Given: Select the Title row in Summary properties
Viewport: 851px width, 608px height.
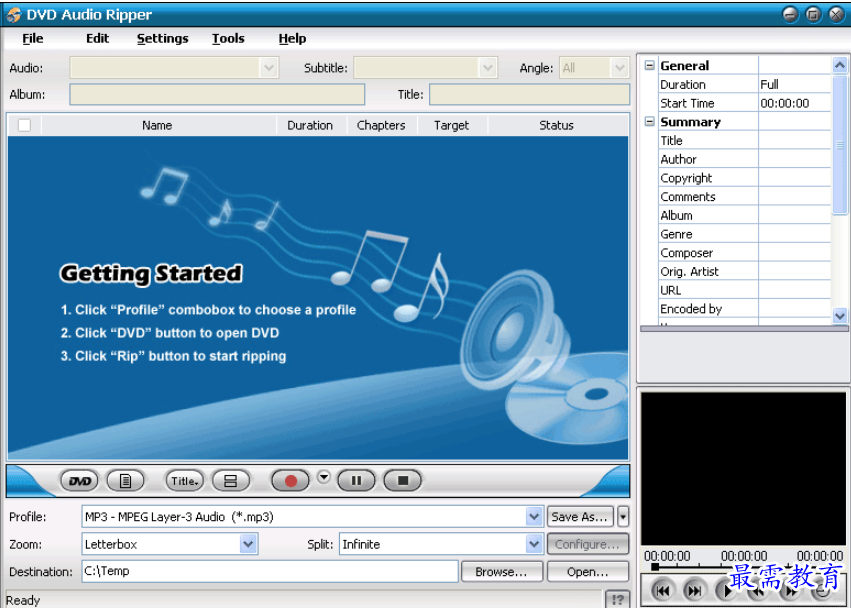Looking at the screenshot, I should click(x=745, y=141).
